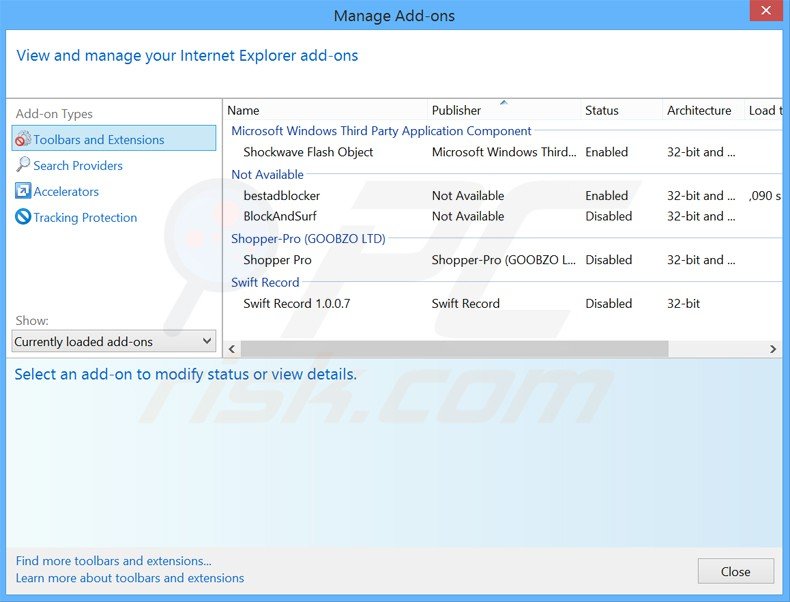Click the Search Providers magnifier icon
The height and width of the screenshot is (602, 790).
[23, 165]
